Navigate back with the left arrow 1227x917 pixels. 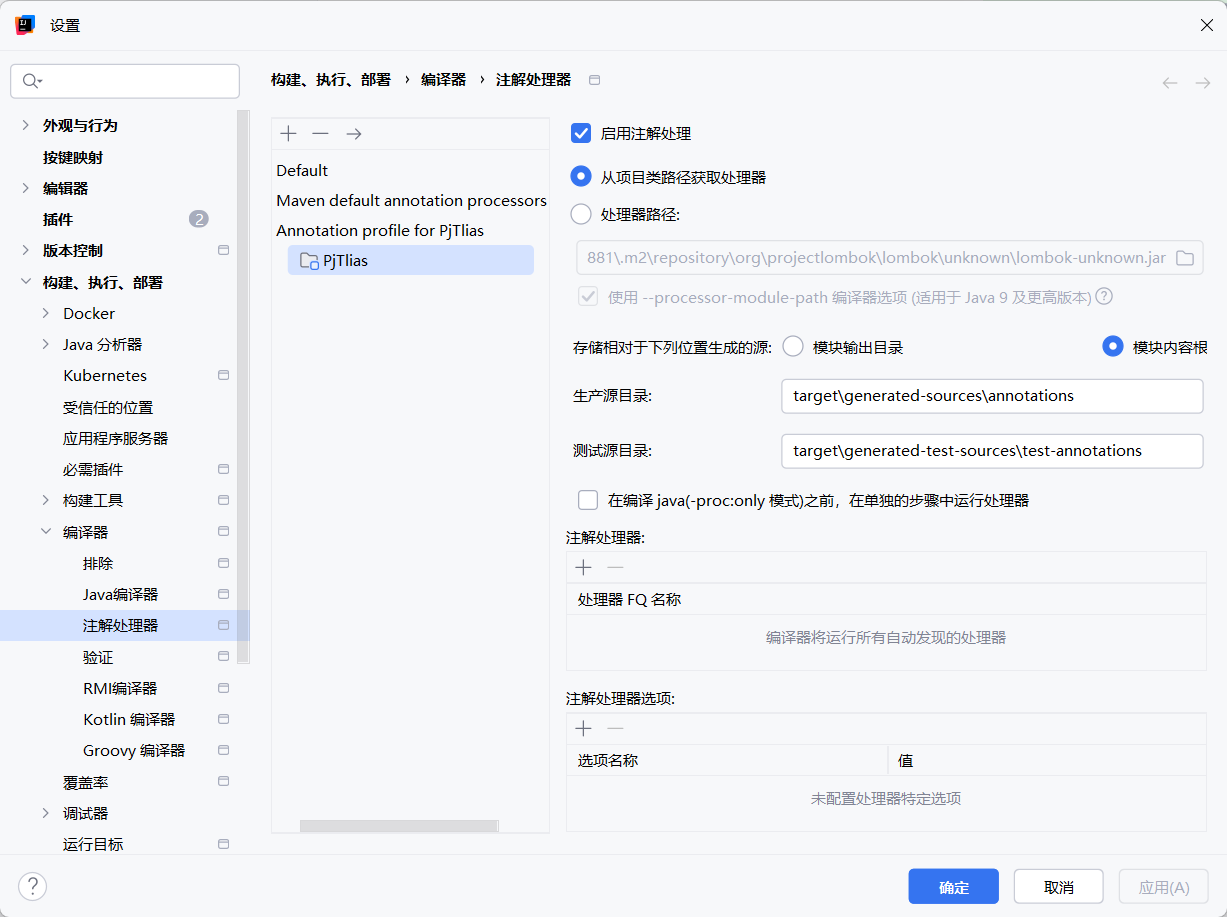(1170, 83)
